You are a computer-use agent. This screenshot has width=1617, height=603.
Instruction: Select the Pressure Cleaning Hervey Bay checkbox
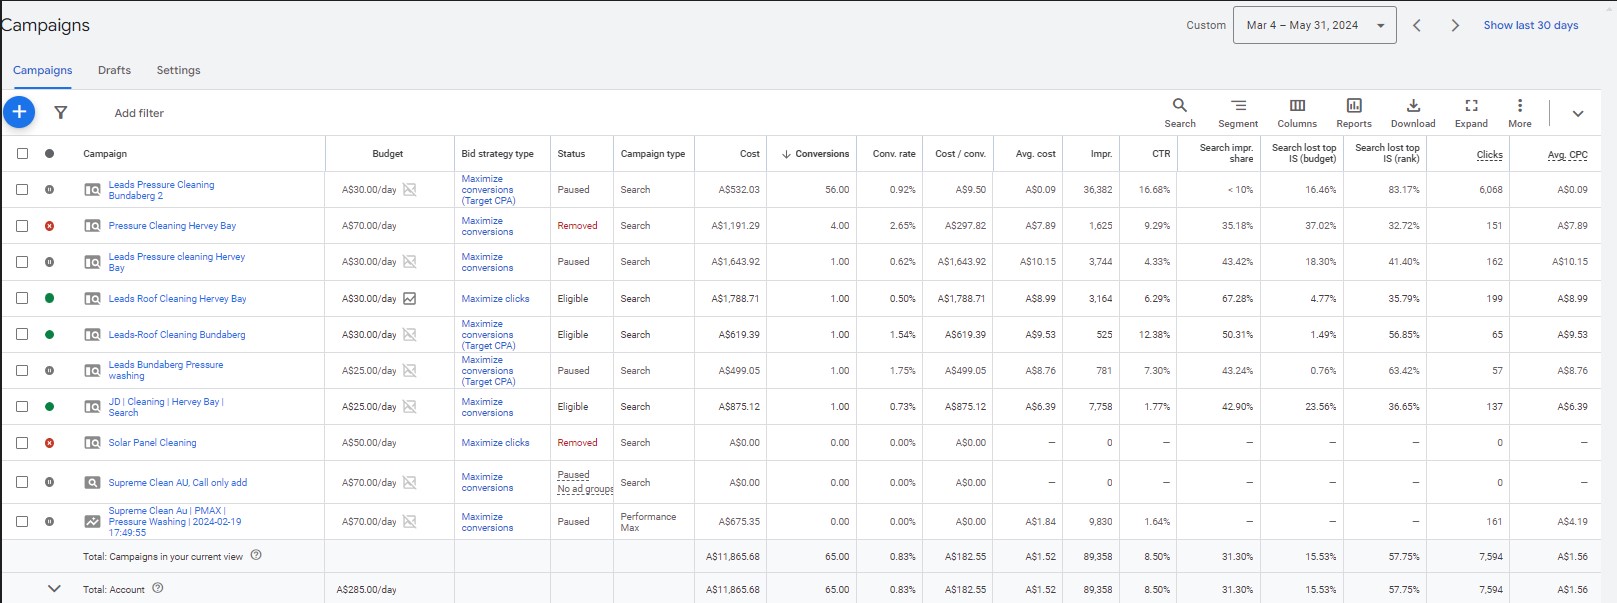pyautogui.click(x=22, y=226)
